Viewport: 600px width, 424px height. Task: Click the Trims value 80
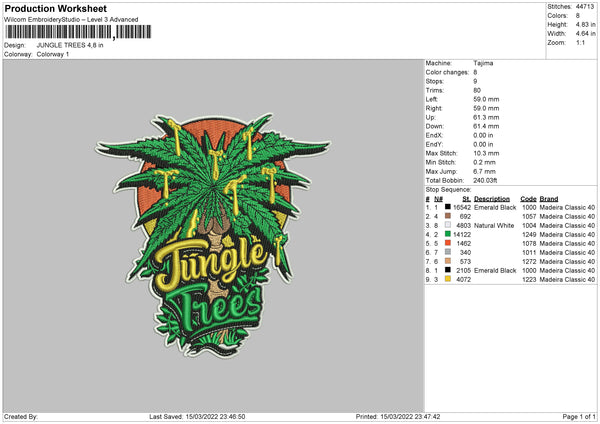477,90
